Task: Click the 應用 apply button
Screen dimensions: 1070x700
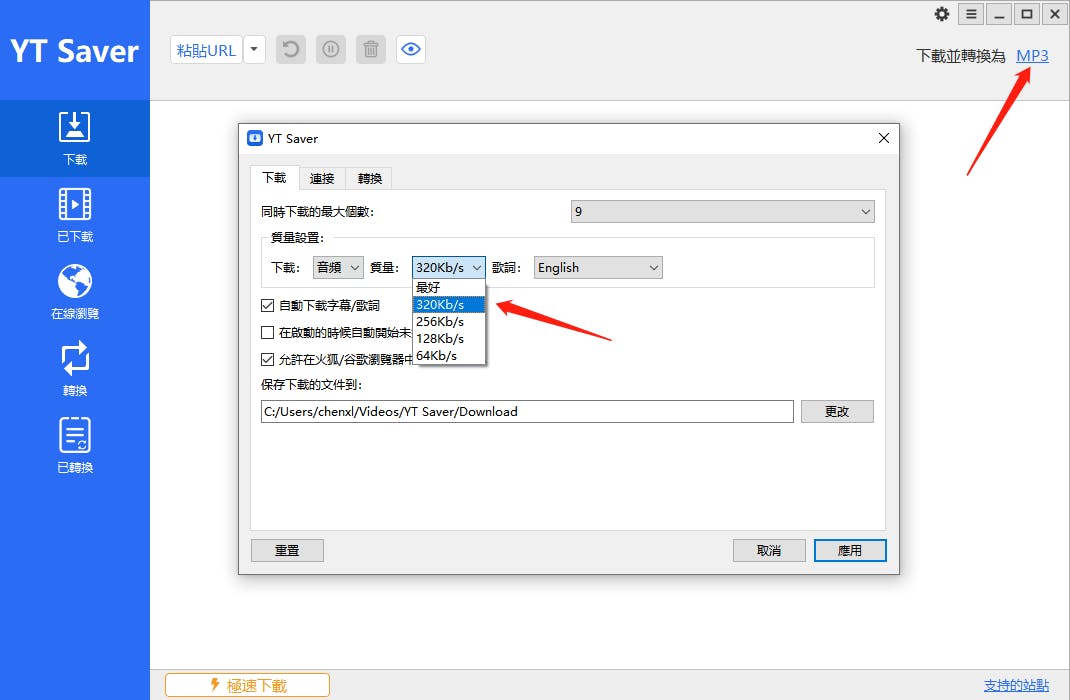Action: 850,551
